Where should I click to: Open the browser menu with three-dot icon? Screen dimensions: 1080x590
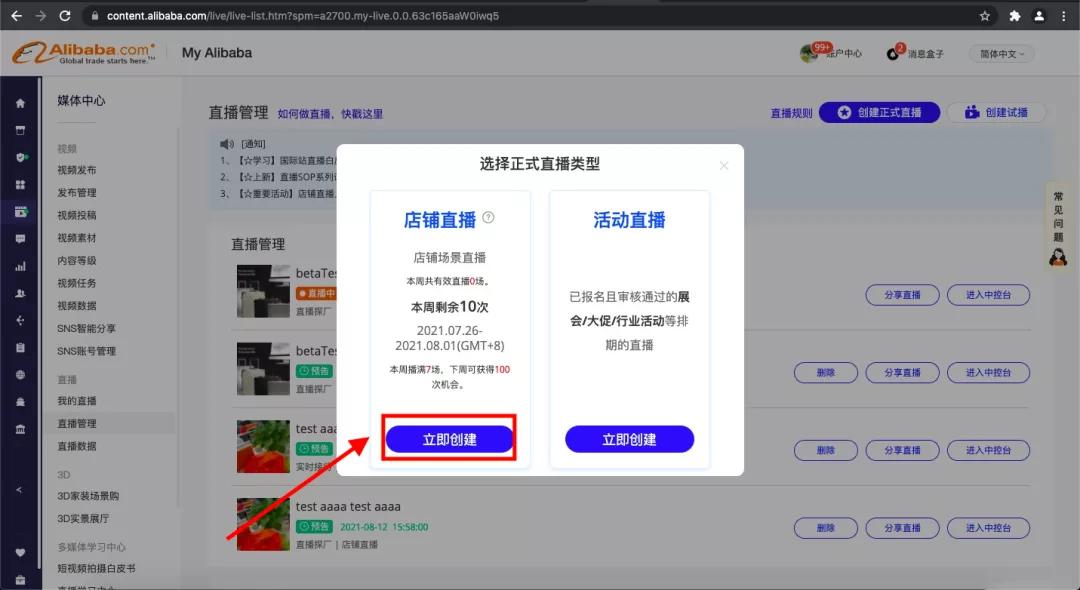point(1063,16)
